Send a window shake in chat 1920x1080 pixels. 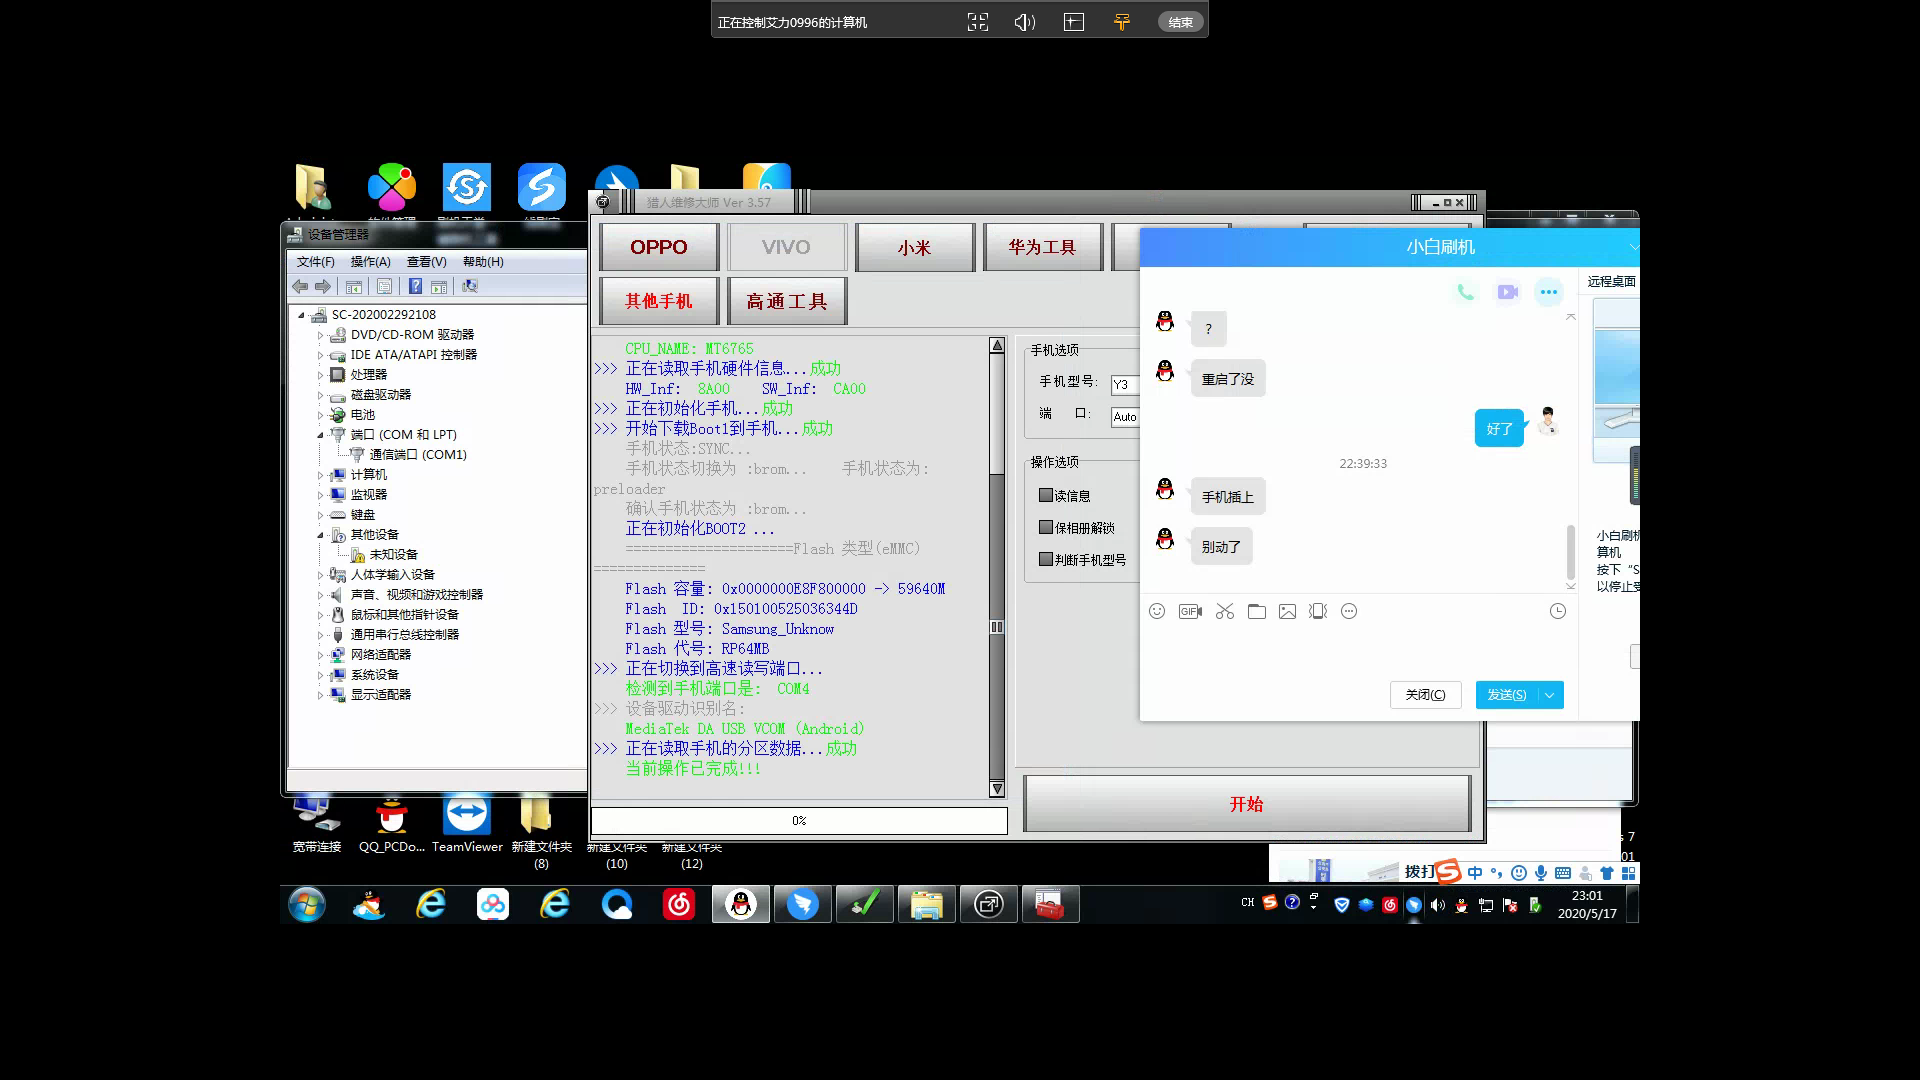1318,611
